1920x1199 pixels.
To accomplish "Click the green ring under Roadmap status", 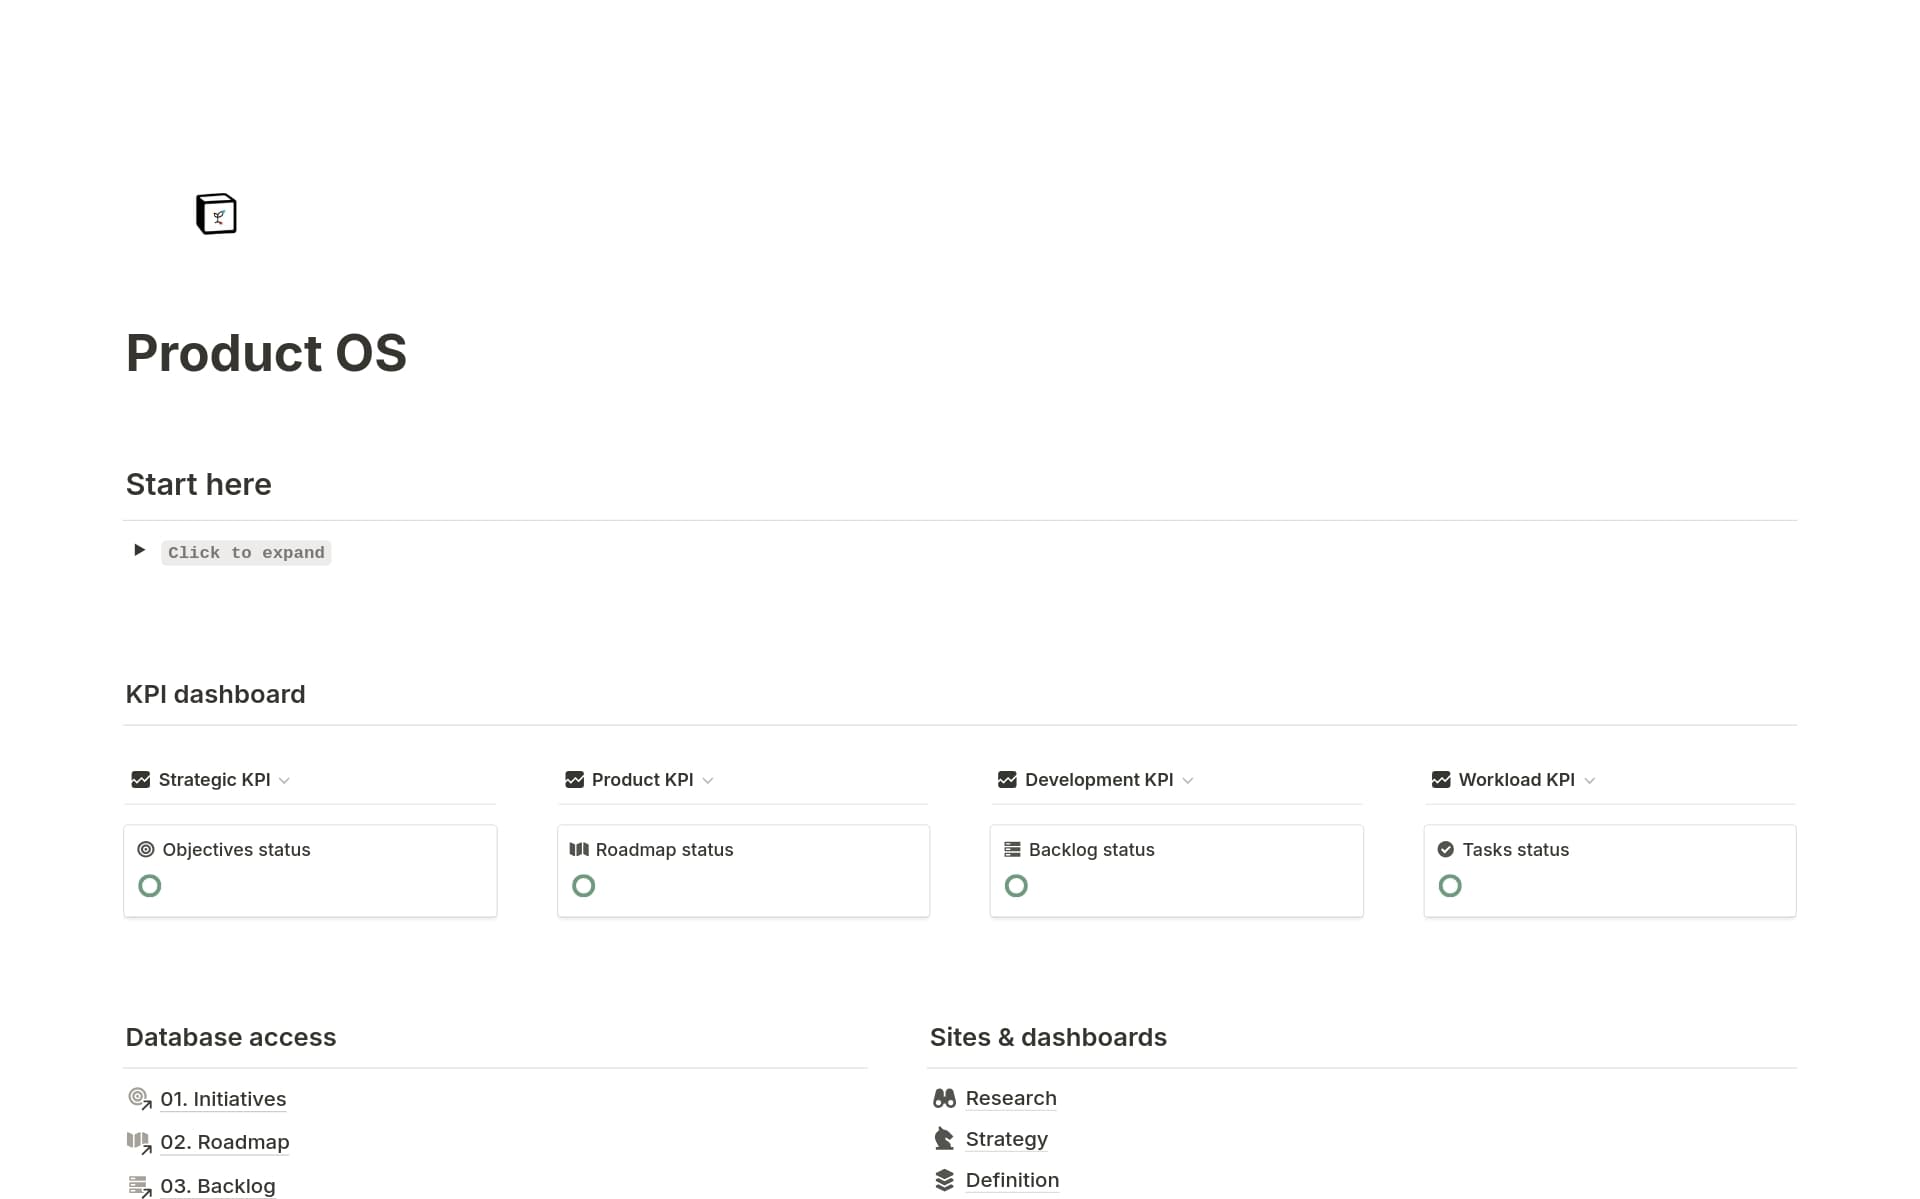I will (x=584, y=886).
